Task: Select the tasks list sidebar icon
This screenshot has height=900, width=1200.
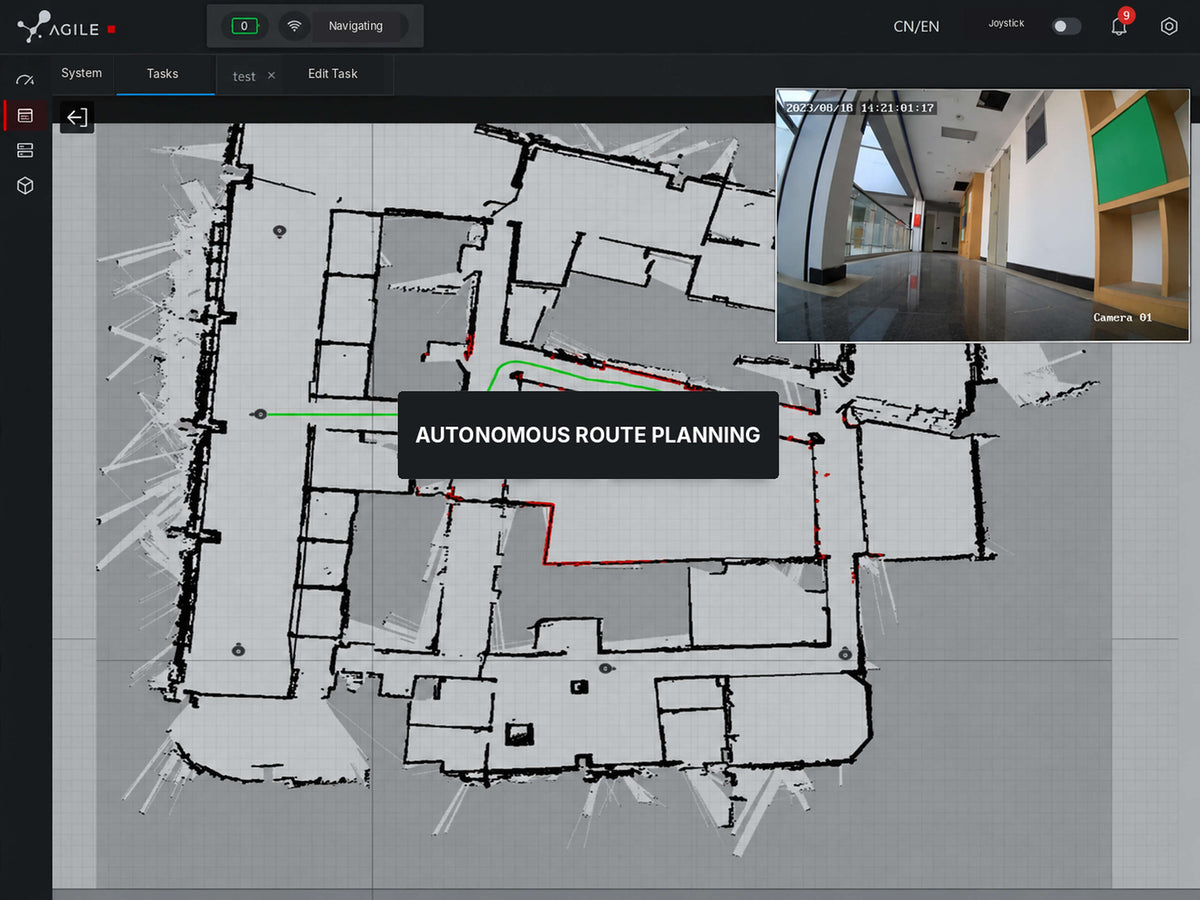Action: 26,116
